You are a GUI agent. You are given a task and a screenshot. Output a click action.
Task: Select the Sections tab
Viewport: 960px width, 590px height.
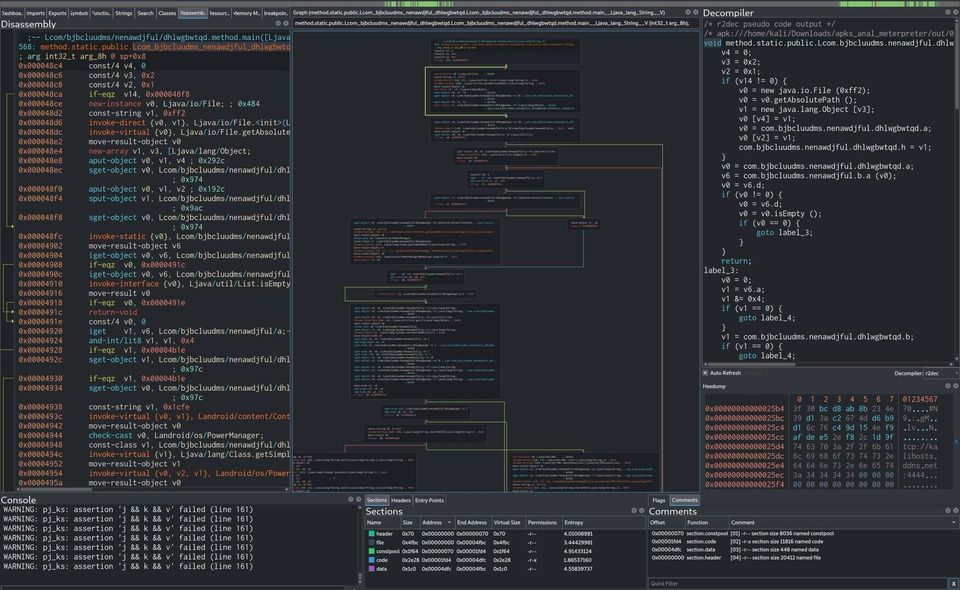pos(377,501)
